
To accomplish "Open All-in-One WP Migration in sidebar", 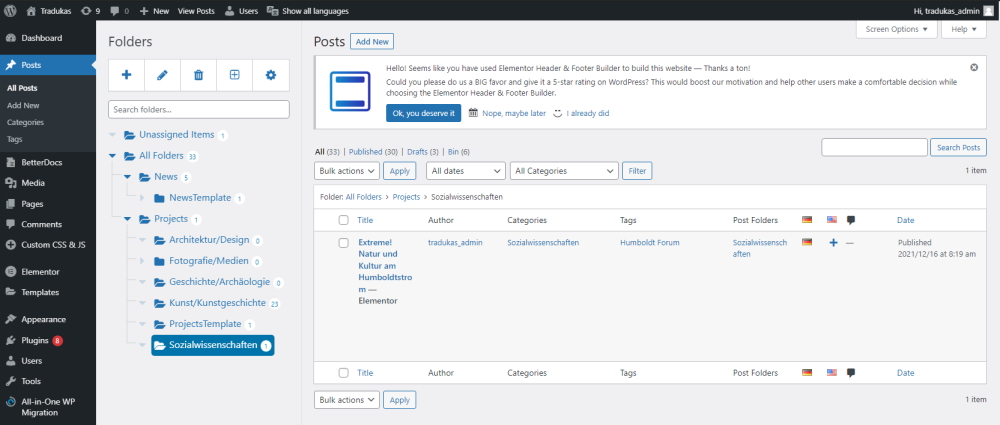I will tap(48, 407).
